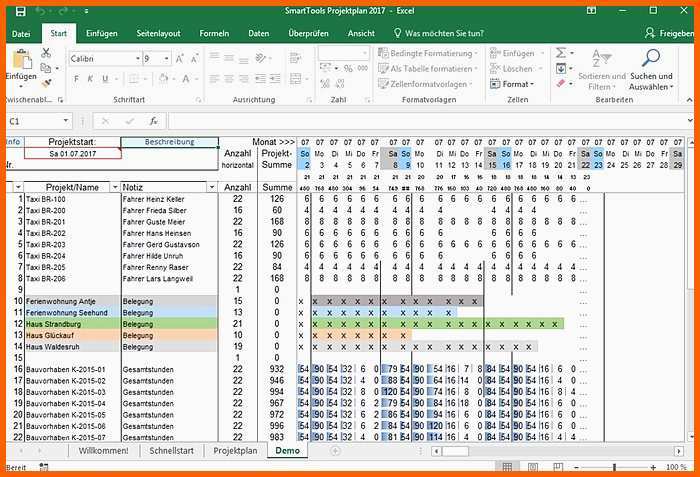Open the Format dropdown in Zellen group
The height and width of the screenshot is (477, 700).
coord(512,84)
